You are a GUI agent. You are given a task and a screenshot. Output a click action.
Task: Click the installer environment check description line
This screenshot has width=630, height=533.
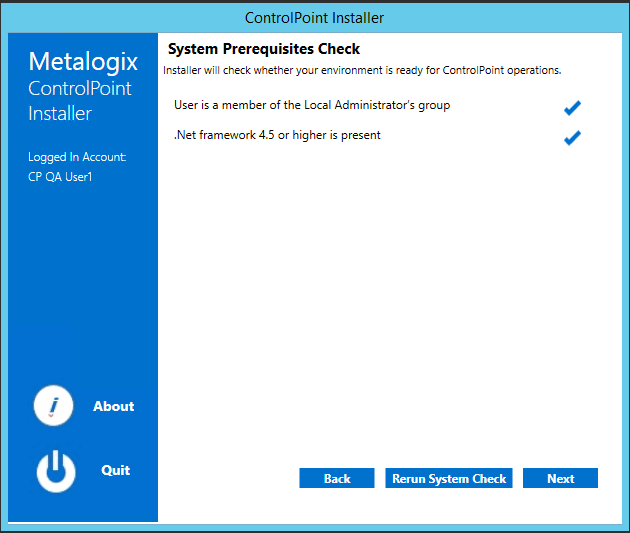click(x=362, y=70)
